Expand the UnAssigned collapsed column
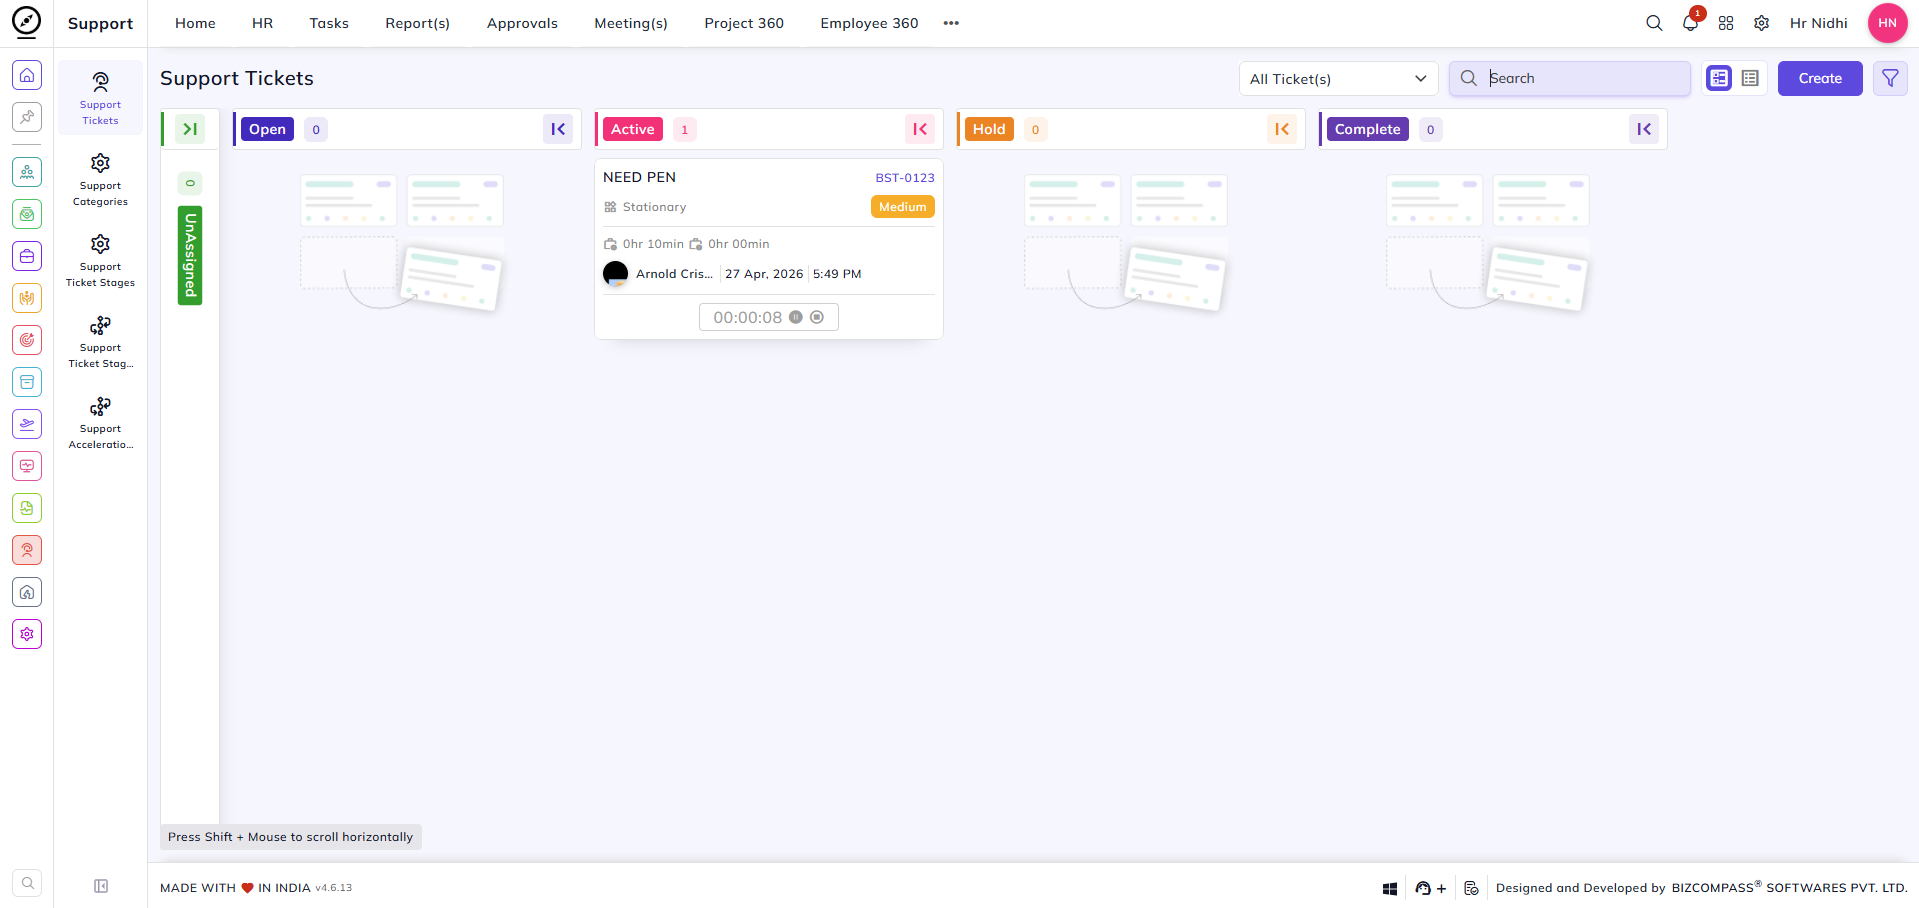Image resolution: width=1919 pixels, height=908 pixels. pyautogui.click(x=190, y=129)
